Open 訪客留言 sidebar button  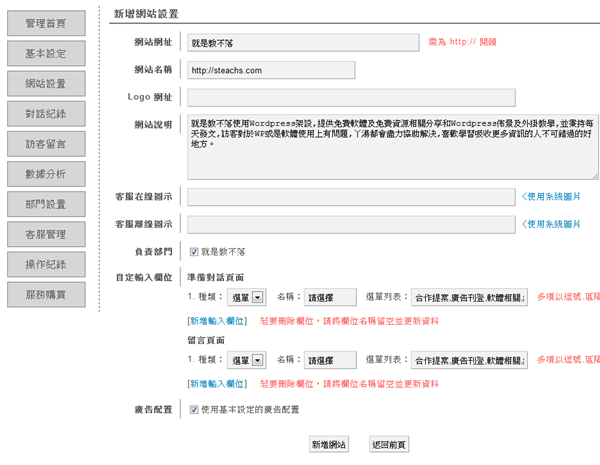[46, 144]
